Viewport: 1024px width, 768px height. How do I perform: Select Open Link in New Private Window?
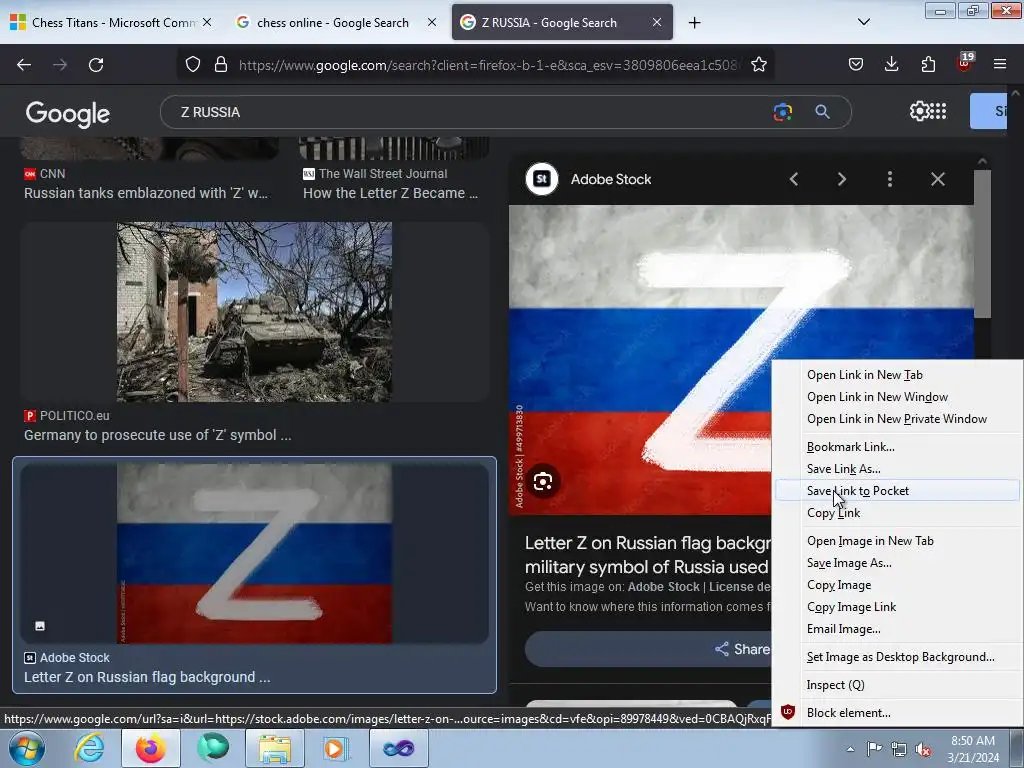(x=897, y=419)
